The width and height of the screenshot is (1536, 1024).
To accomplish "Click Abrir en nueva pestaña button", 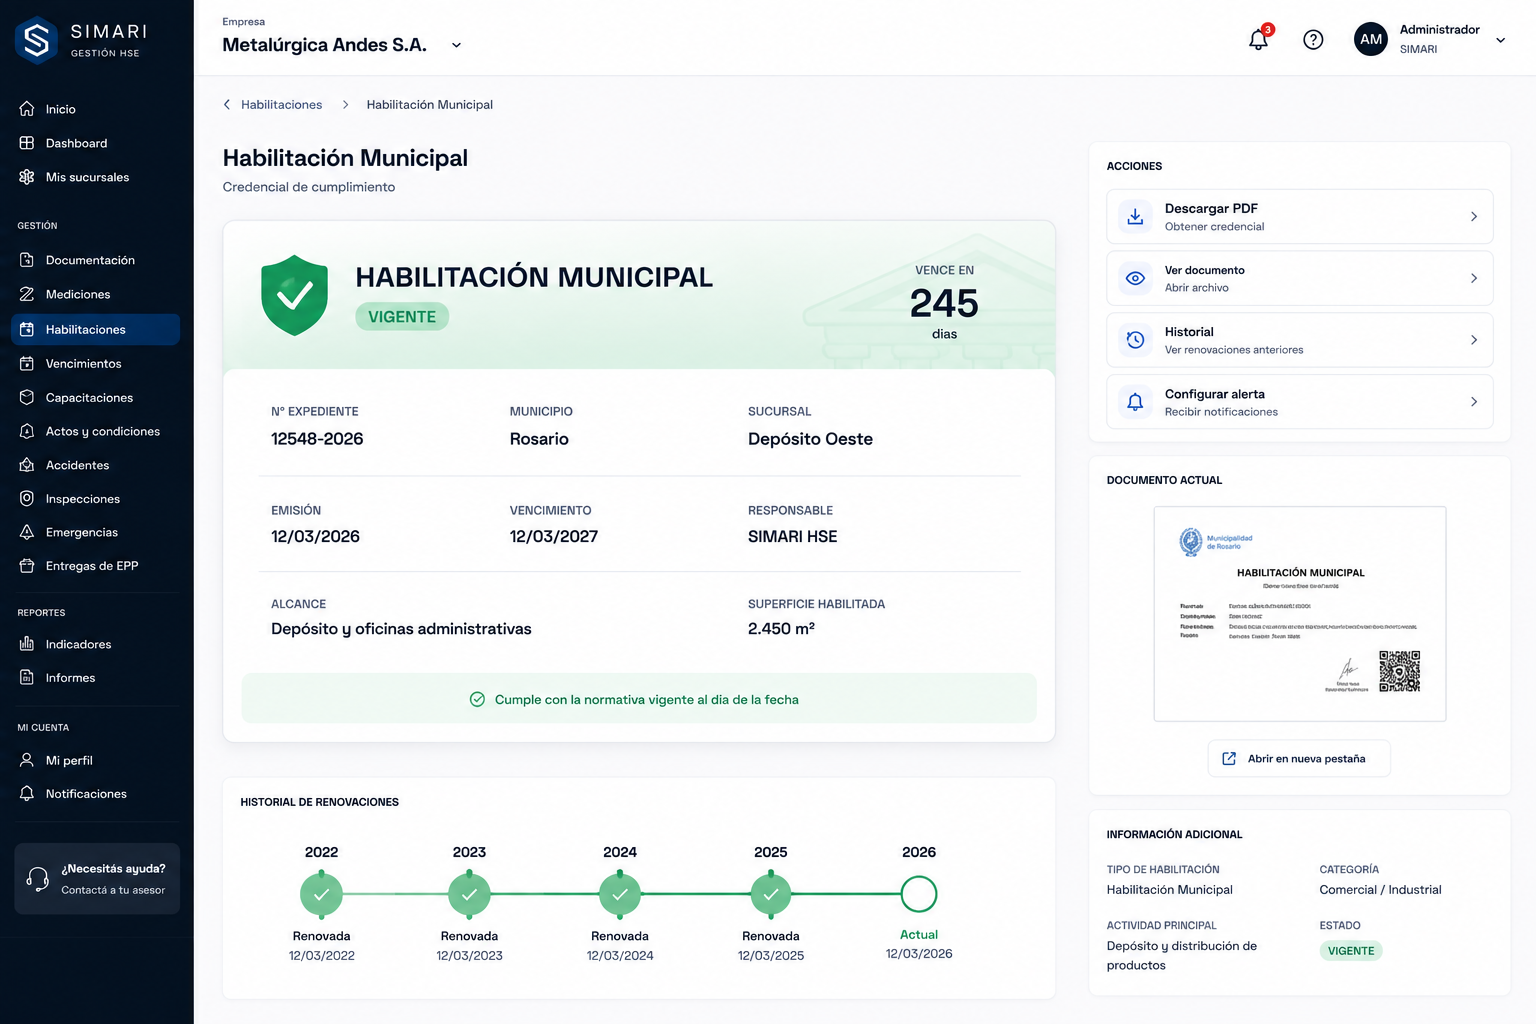I will point(1299,759).
